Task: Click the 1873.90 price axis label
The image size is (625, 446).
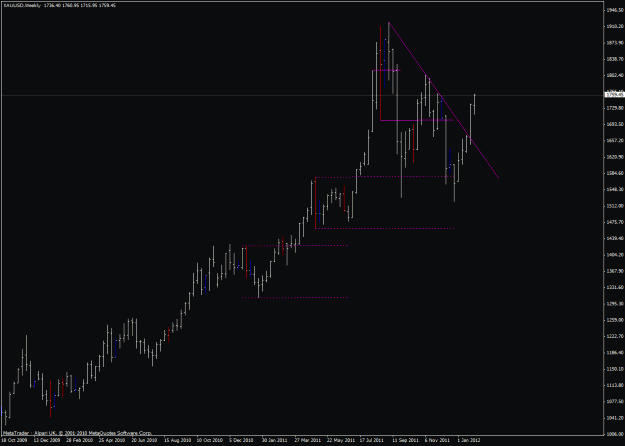Action: (x=615, y=42)
